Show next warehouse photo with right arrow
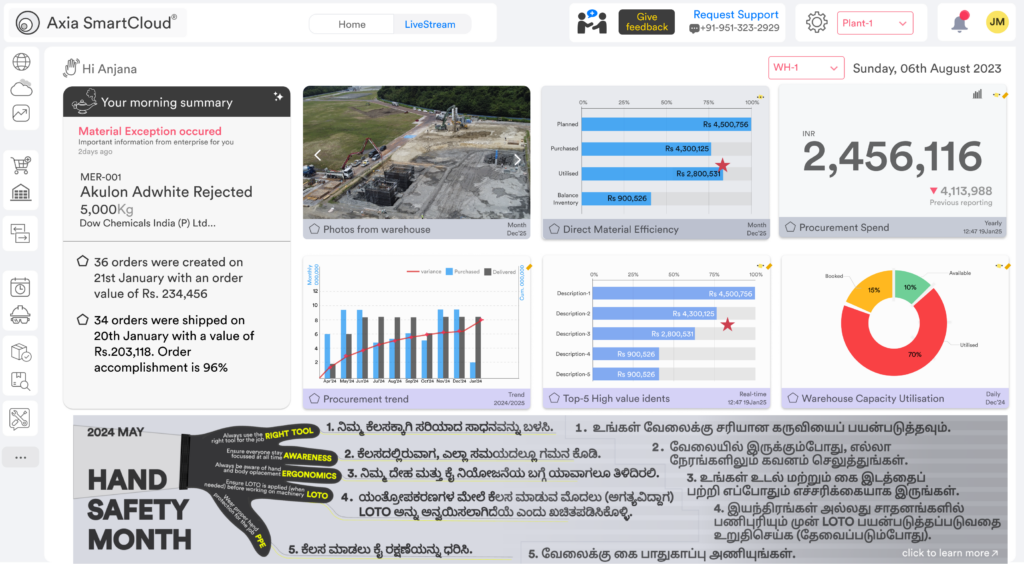Screen dimensions: 1024x564 coord(517,158)
